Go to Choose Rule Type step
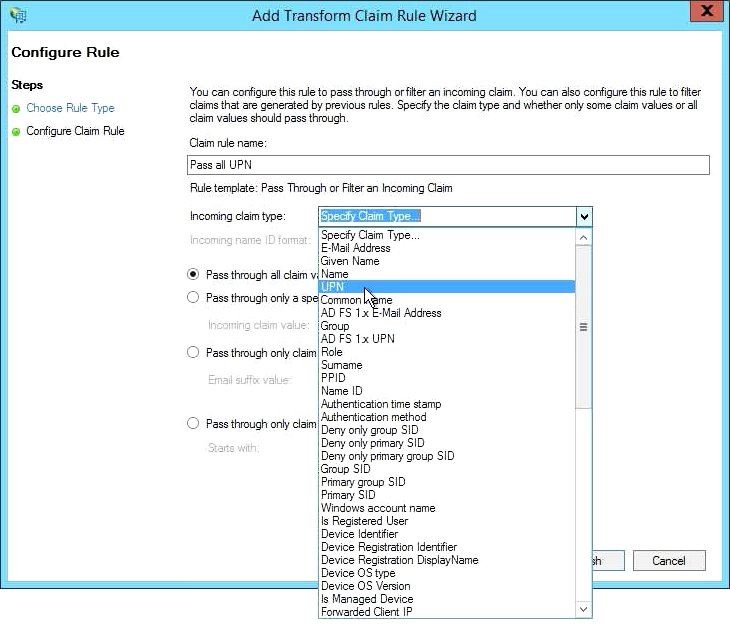Viewport: 730px width, 625px height. 70,108
